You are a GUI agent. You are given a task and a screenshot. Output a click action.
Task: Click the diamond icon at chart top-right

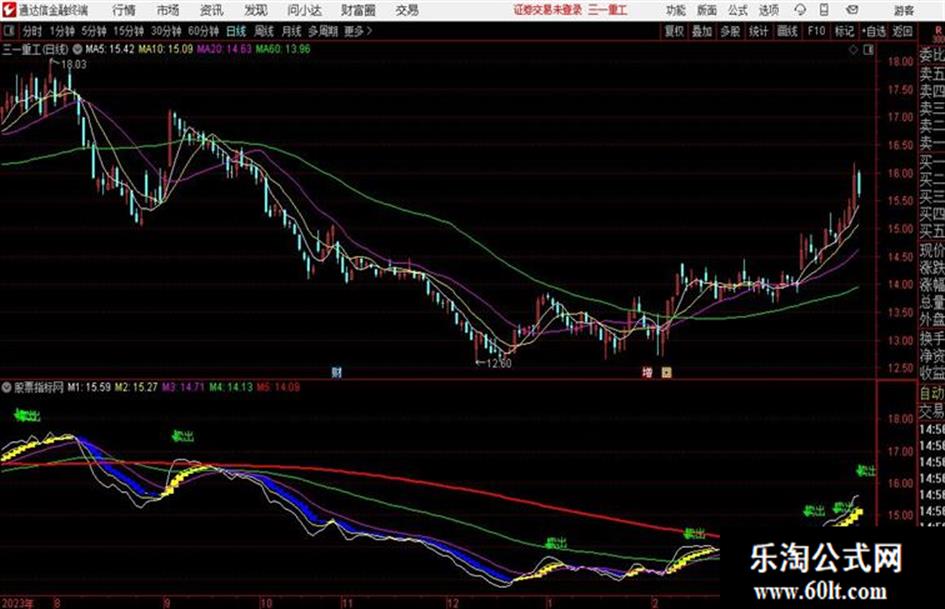tap(853, 50)
